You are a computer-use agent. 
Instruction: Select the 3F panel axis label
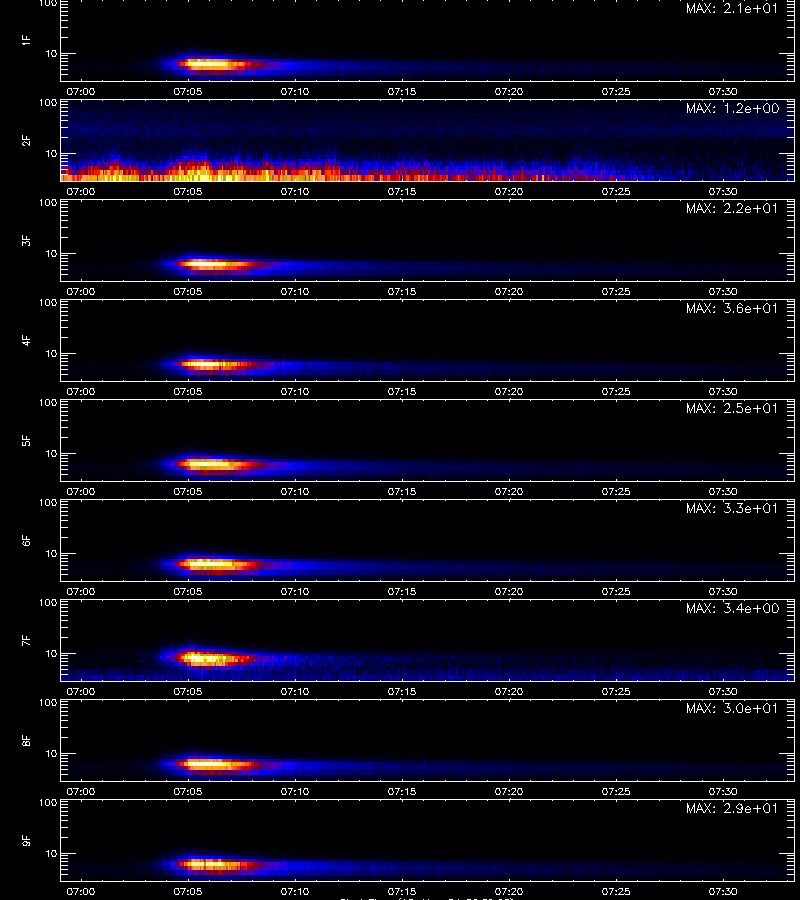[x=25, y=240]
